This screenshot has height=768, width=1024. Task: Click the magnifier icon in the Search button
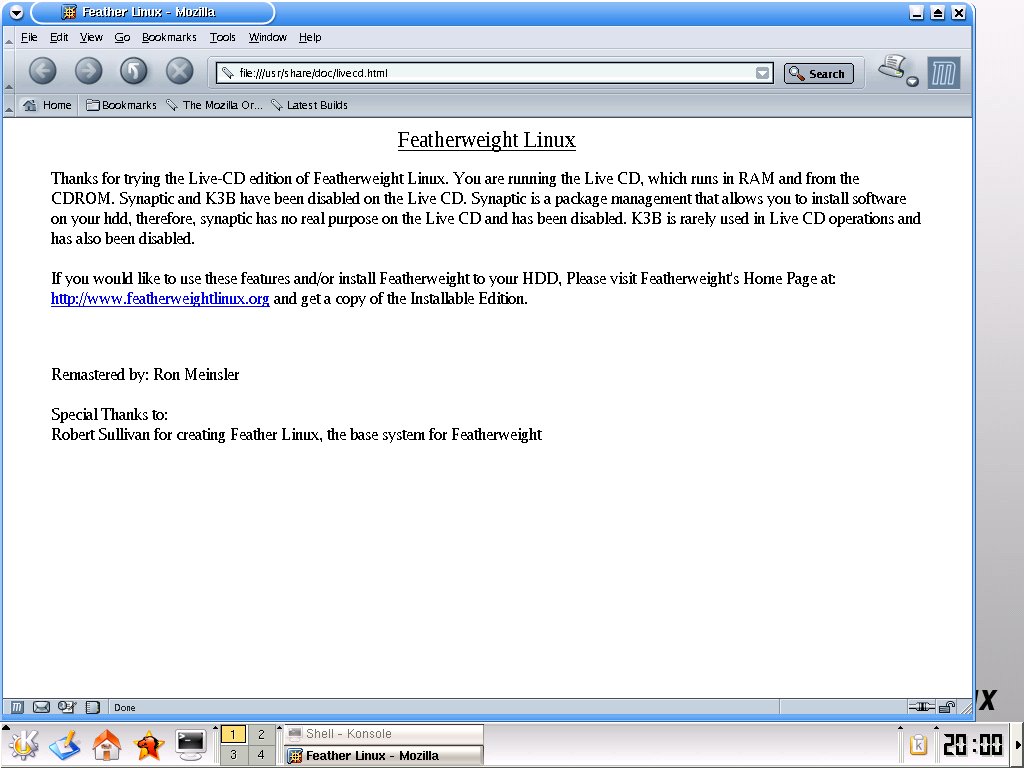tap(797, 73)
